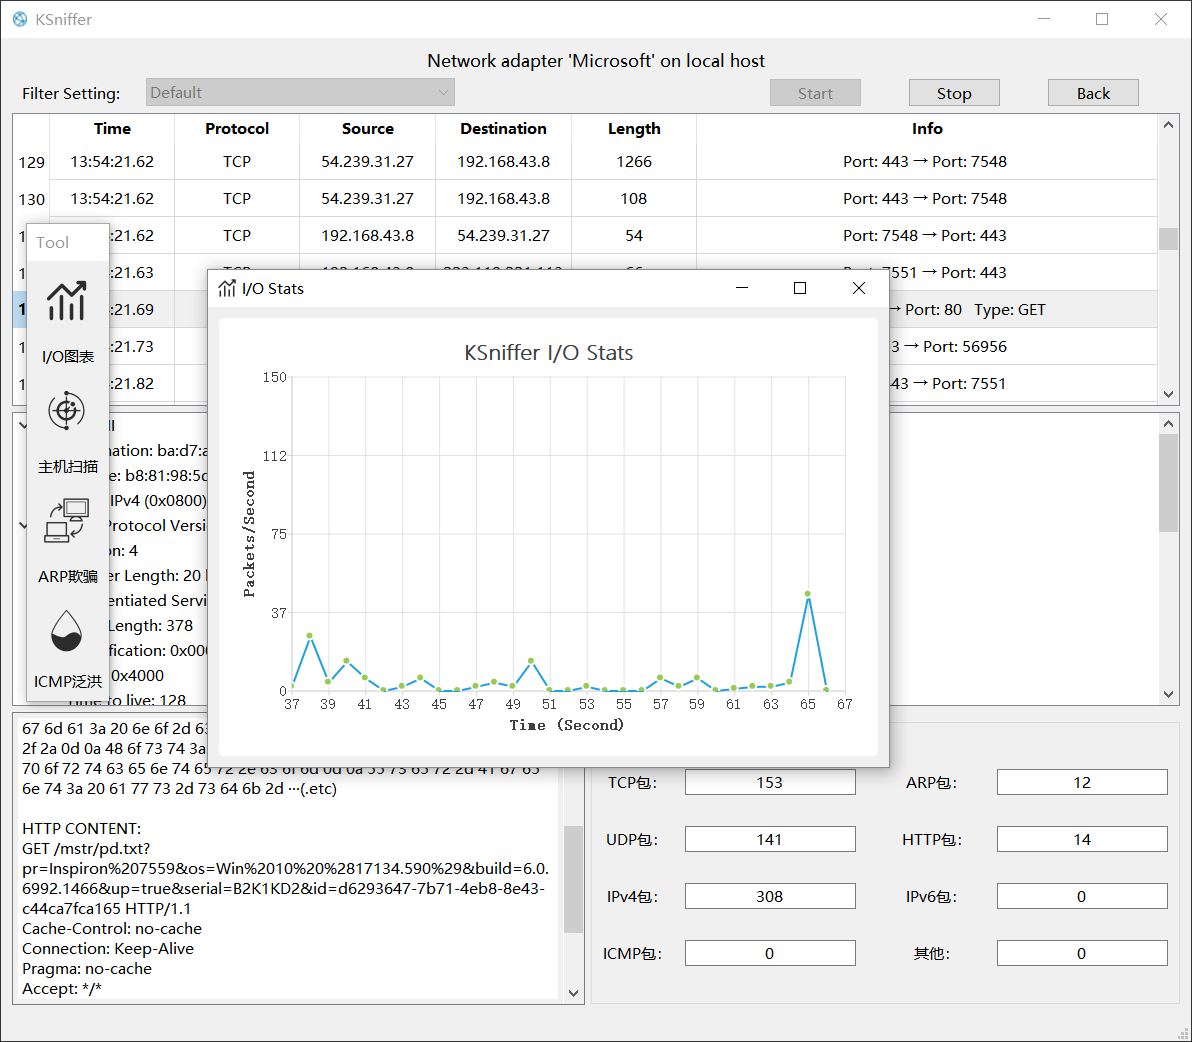1192x1042 pixels.
Task: Click the Start capture button
Action: pyautogui.click(x=815, y=93)
